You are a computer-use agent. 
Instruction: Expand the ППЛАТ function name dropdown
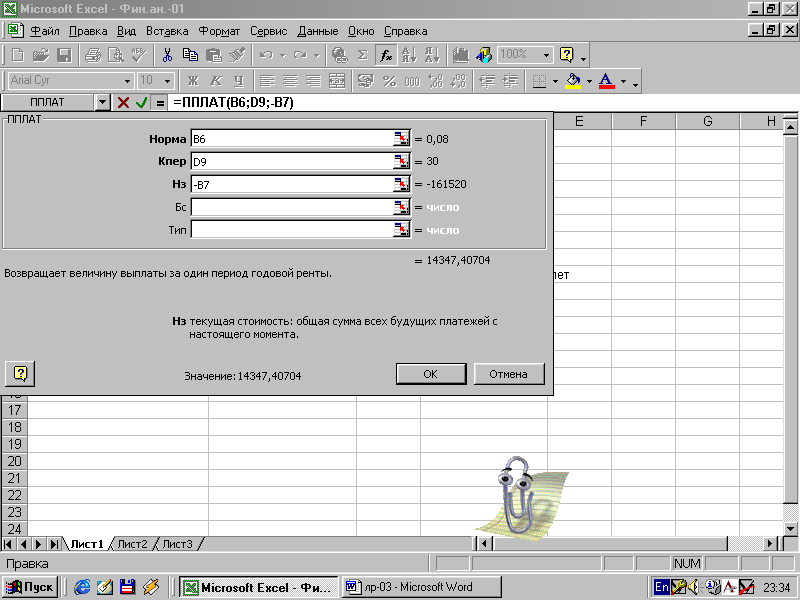coord(103,103)
